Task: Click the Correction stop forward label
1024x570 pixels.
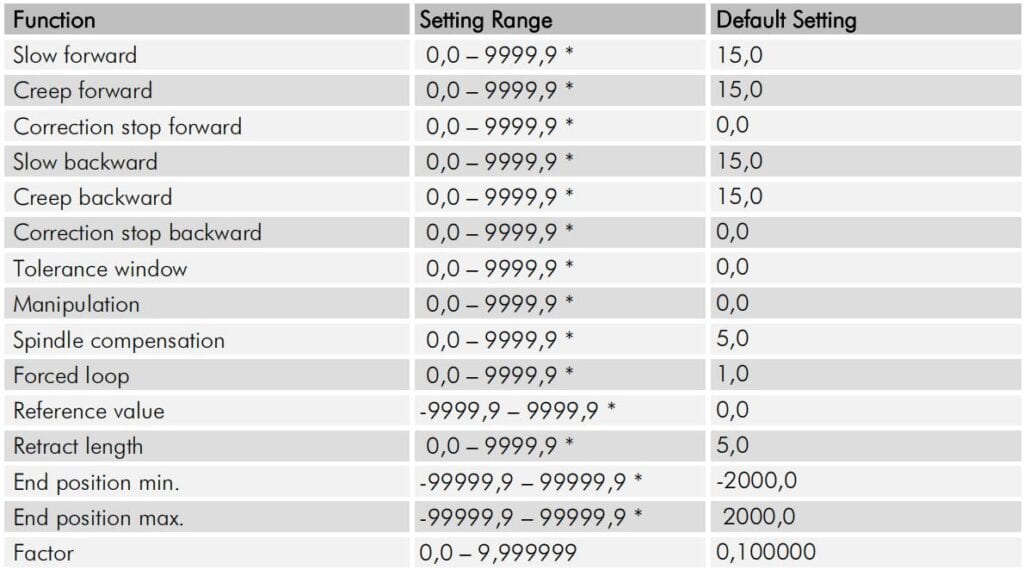Action: pyautogui.click(x=127, y=126)
